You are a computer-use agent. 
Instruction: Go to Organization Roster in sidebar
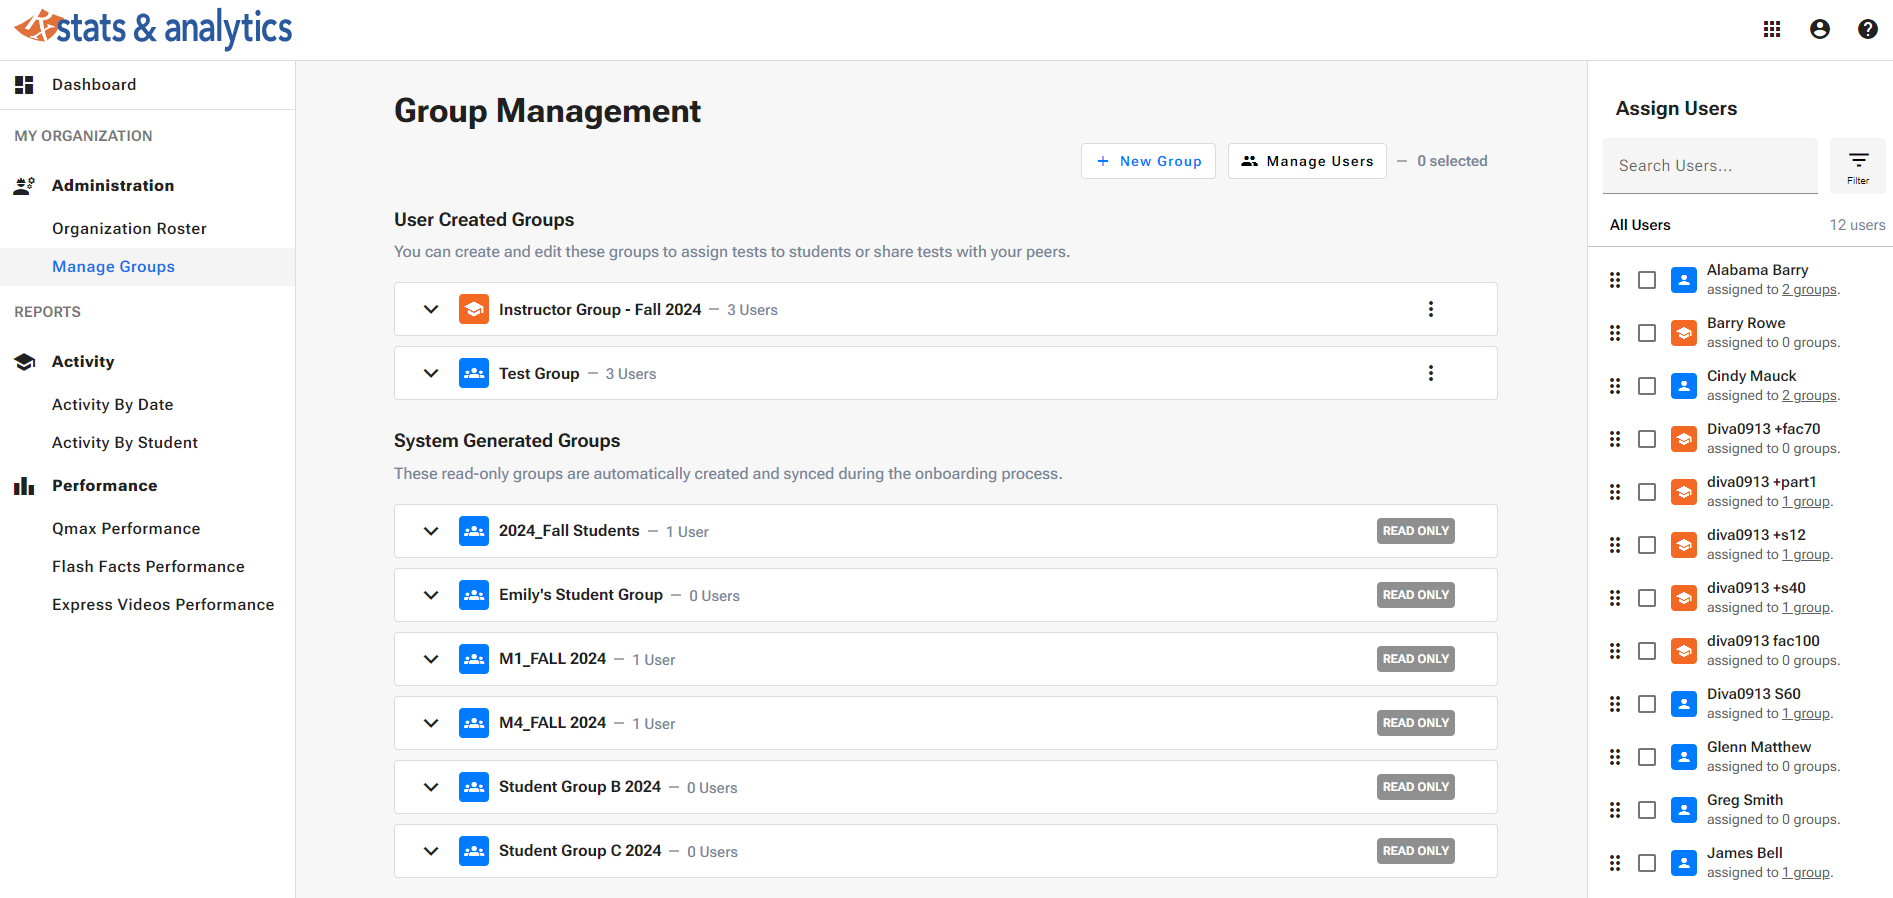tap(129, 229)
